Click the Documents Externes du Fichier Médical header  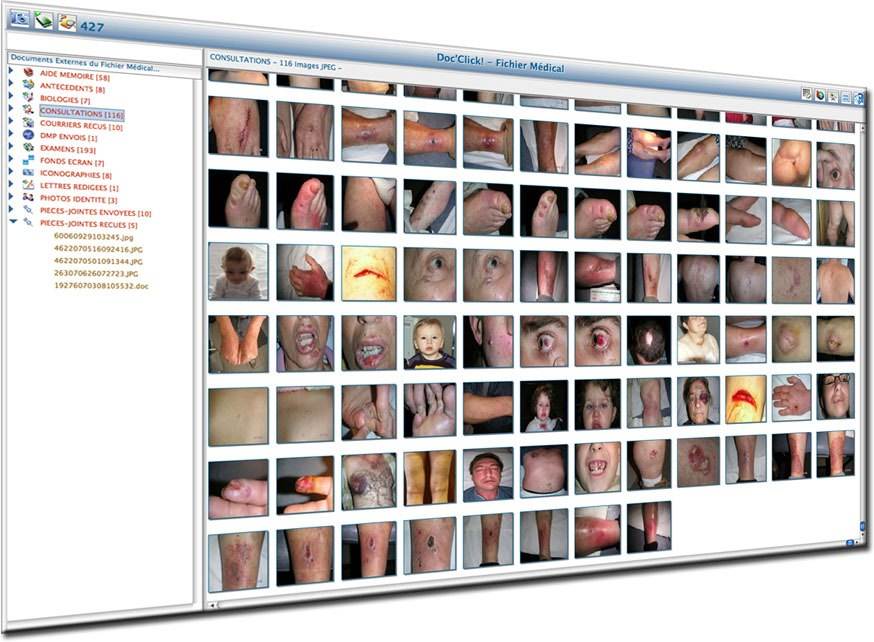85,63
